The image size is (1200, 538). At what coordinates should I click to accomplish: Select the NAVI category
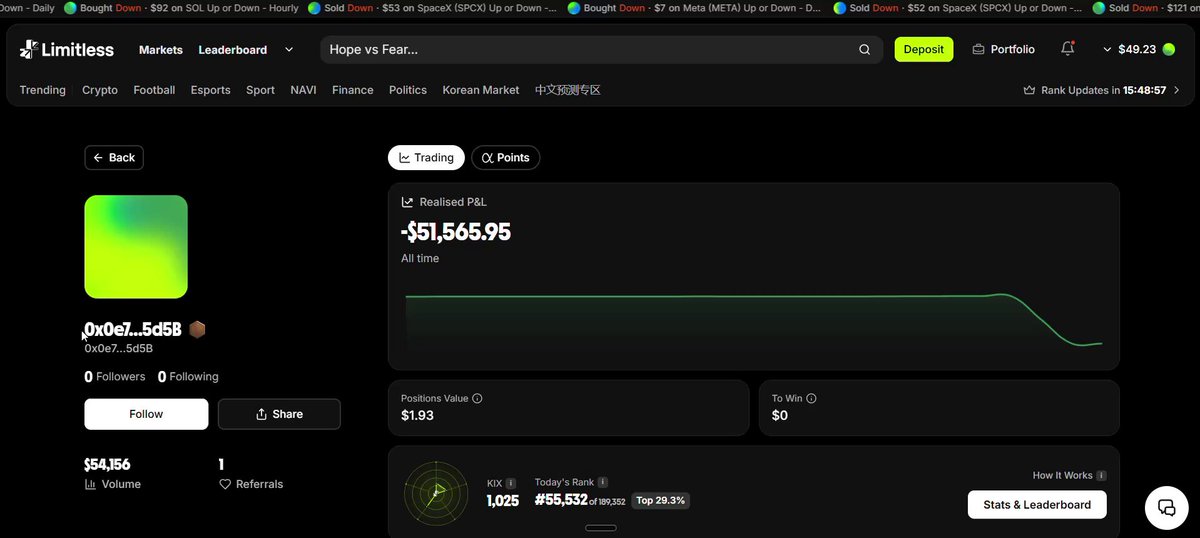pyautogui.click(x=303, y=90)
